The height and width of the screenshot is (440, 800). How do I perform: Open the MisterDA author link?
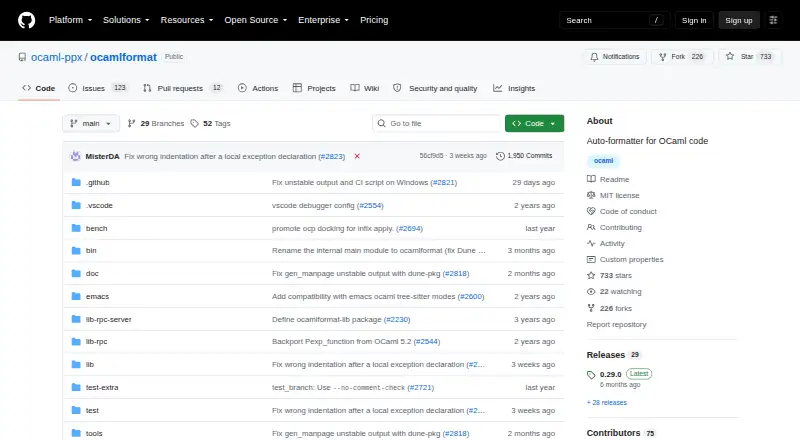point(102,156)
